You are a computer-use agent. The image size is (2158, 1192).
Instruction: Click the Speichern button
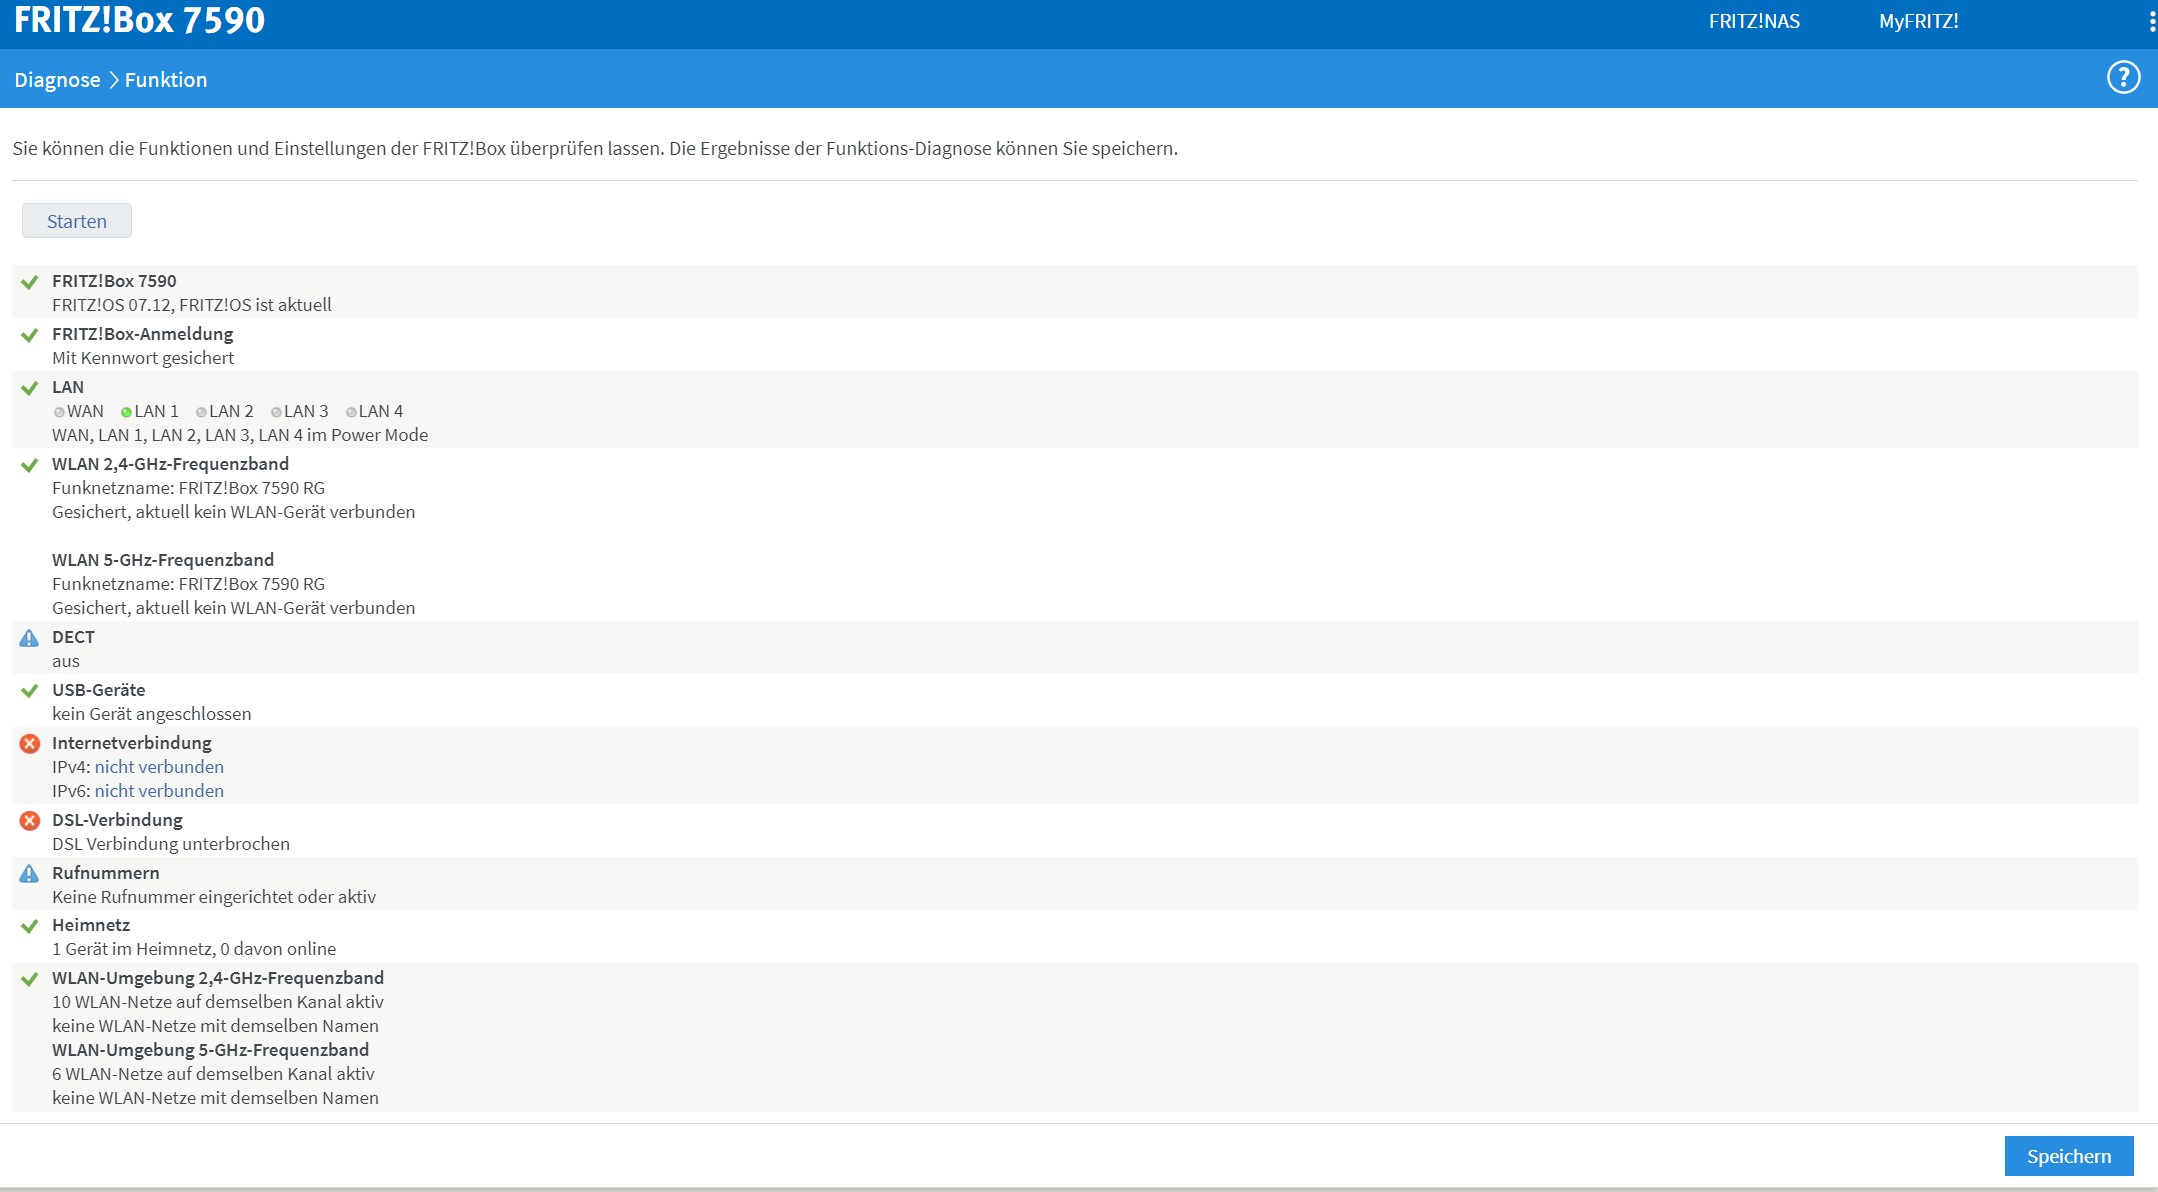click(2068, 1156)
